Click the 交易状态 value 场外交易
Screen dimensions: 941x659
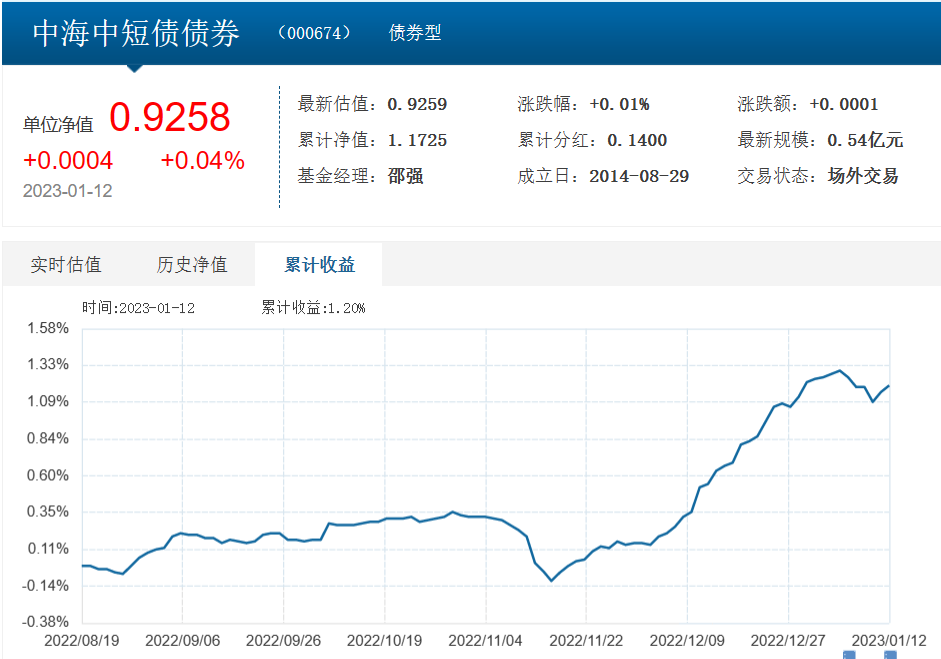pos(862,176)
